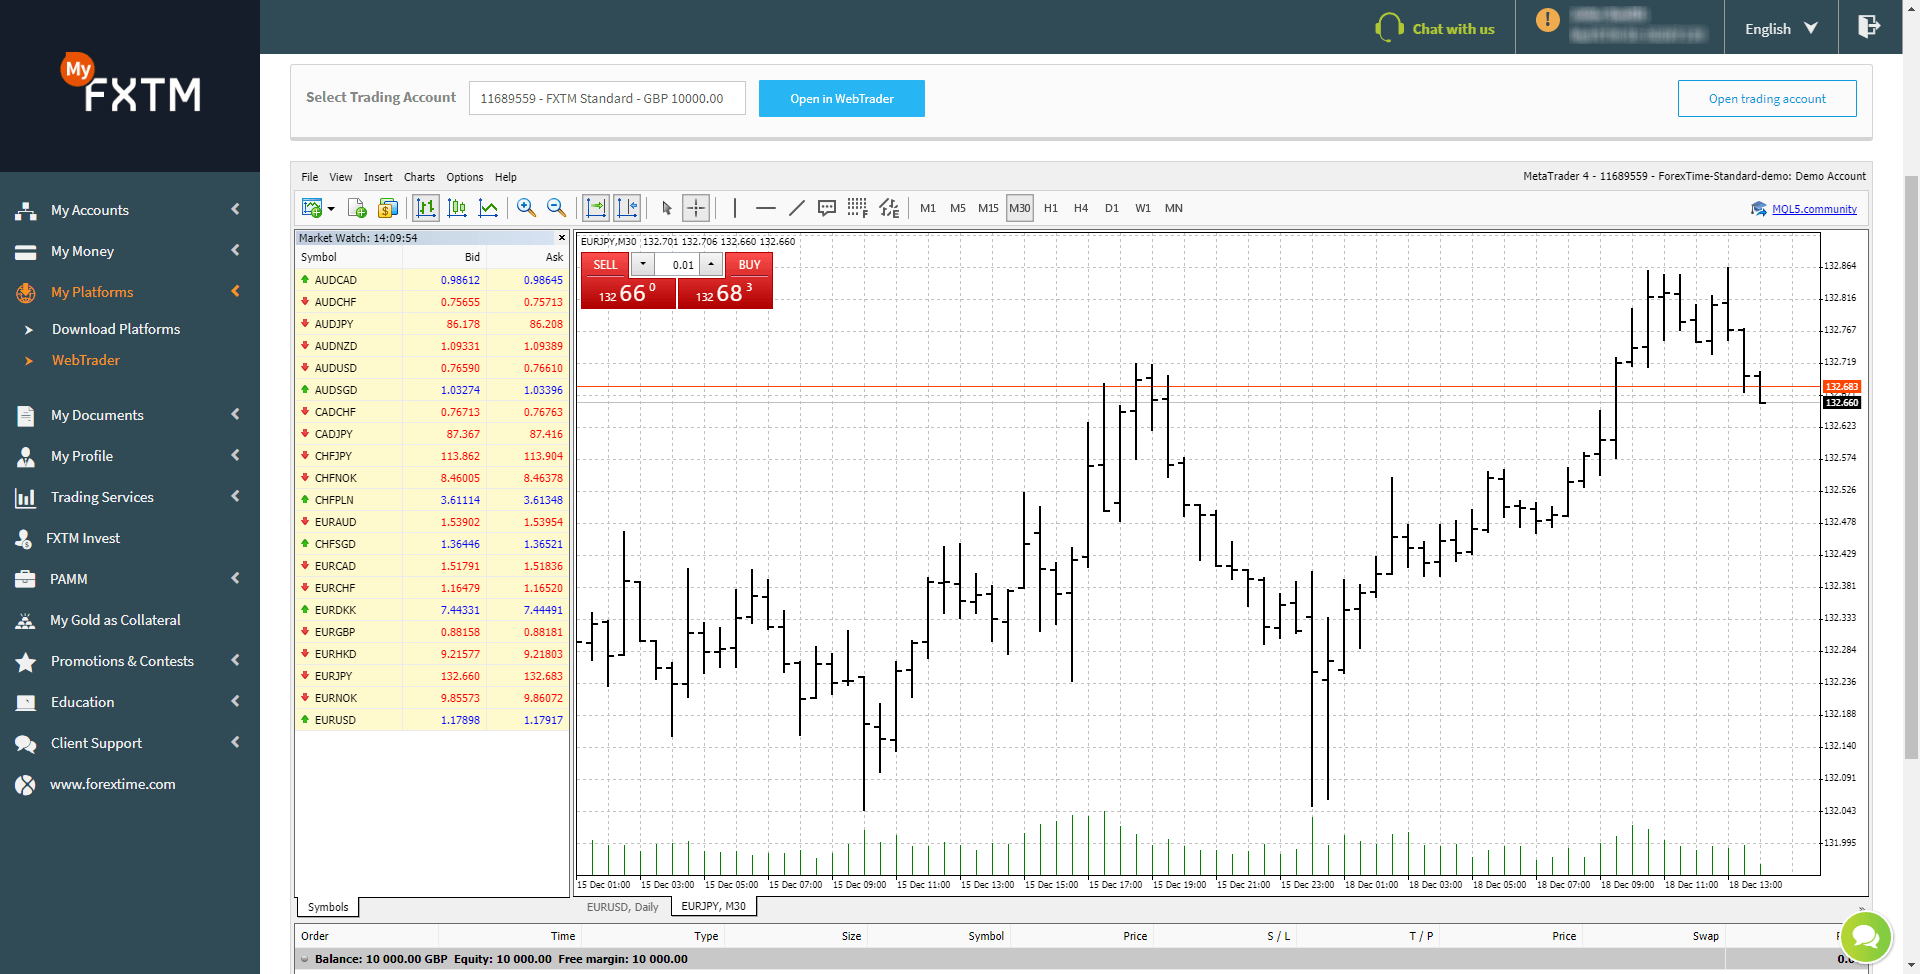Screen dimensions: 1920x974
Task: Select the horizontal line tool
Action: tap(766, 208)
